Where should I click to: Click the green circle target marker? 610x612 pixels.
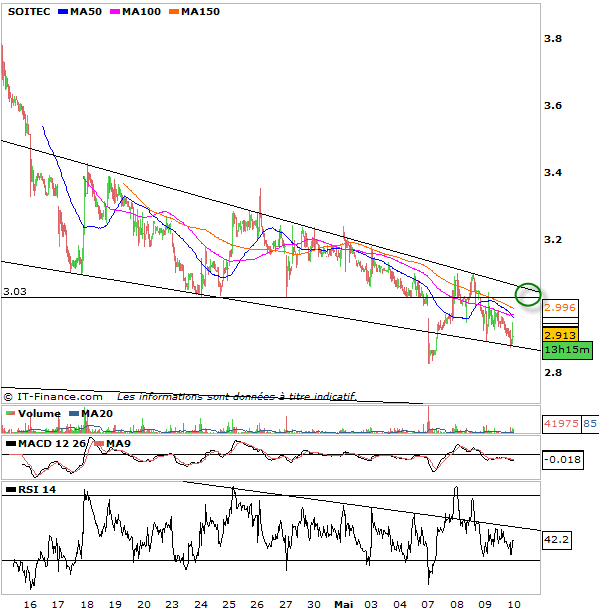528,294
